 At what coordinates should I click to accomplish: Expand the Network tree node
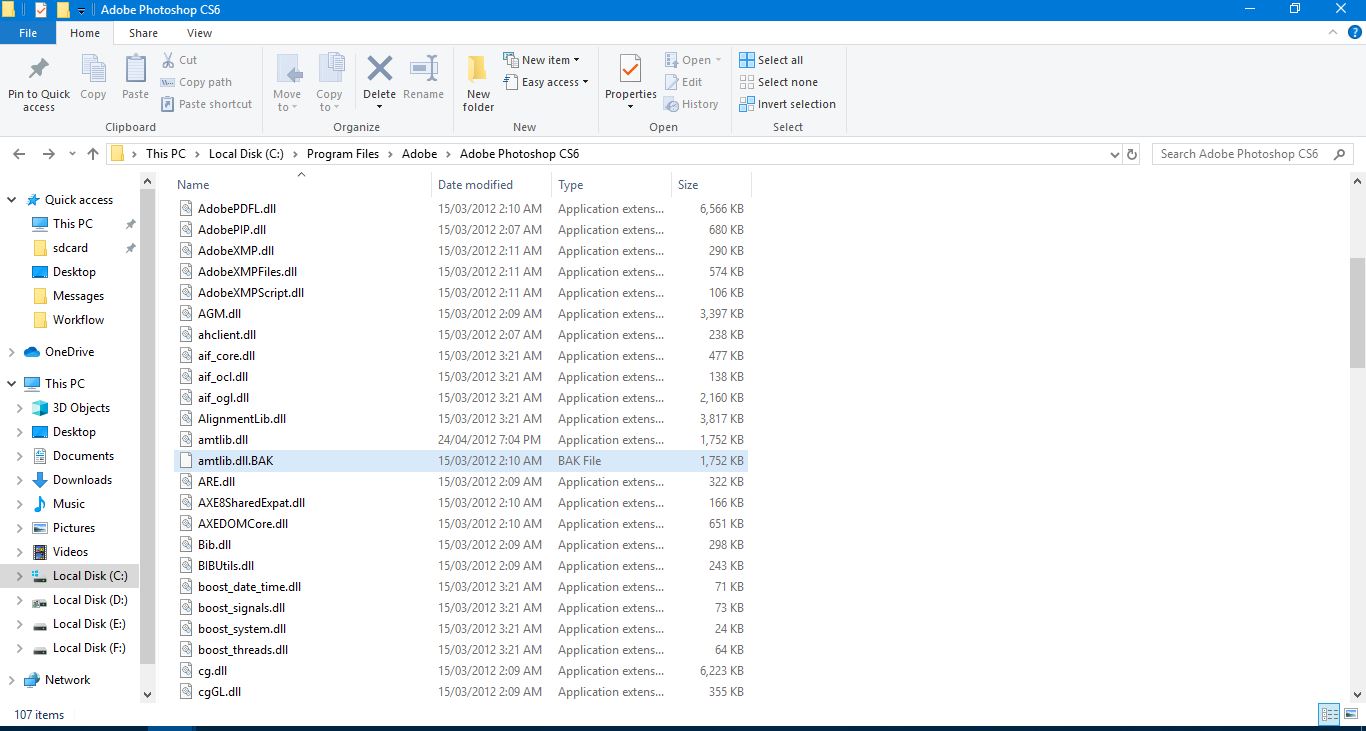click(x=12, y=680)
